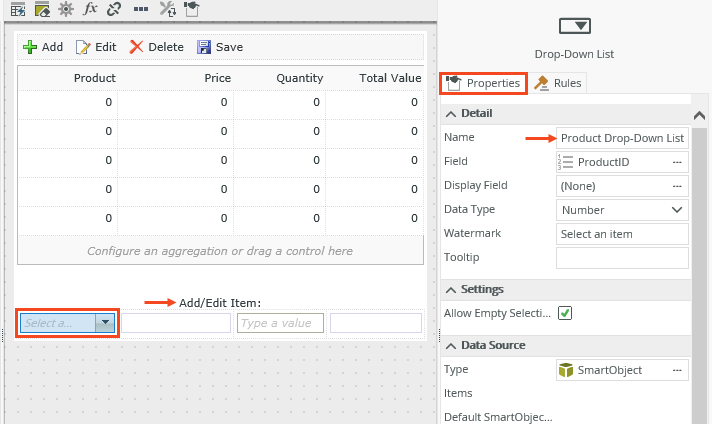The image size is (712, 424).
Task: Click the red X Delete button
Action: click(156, 47)
